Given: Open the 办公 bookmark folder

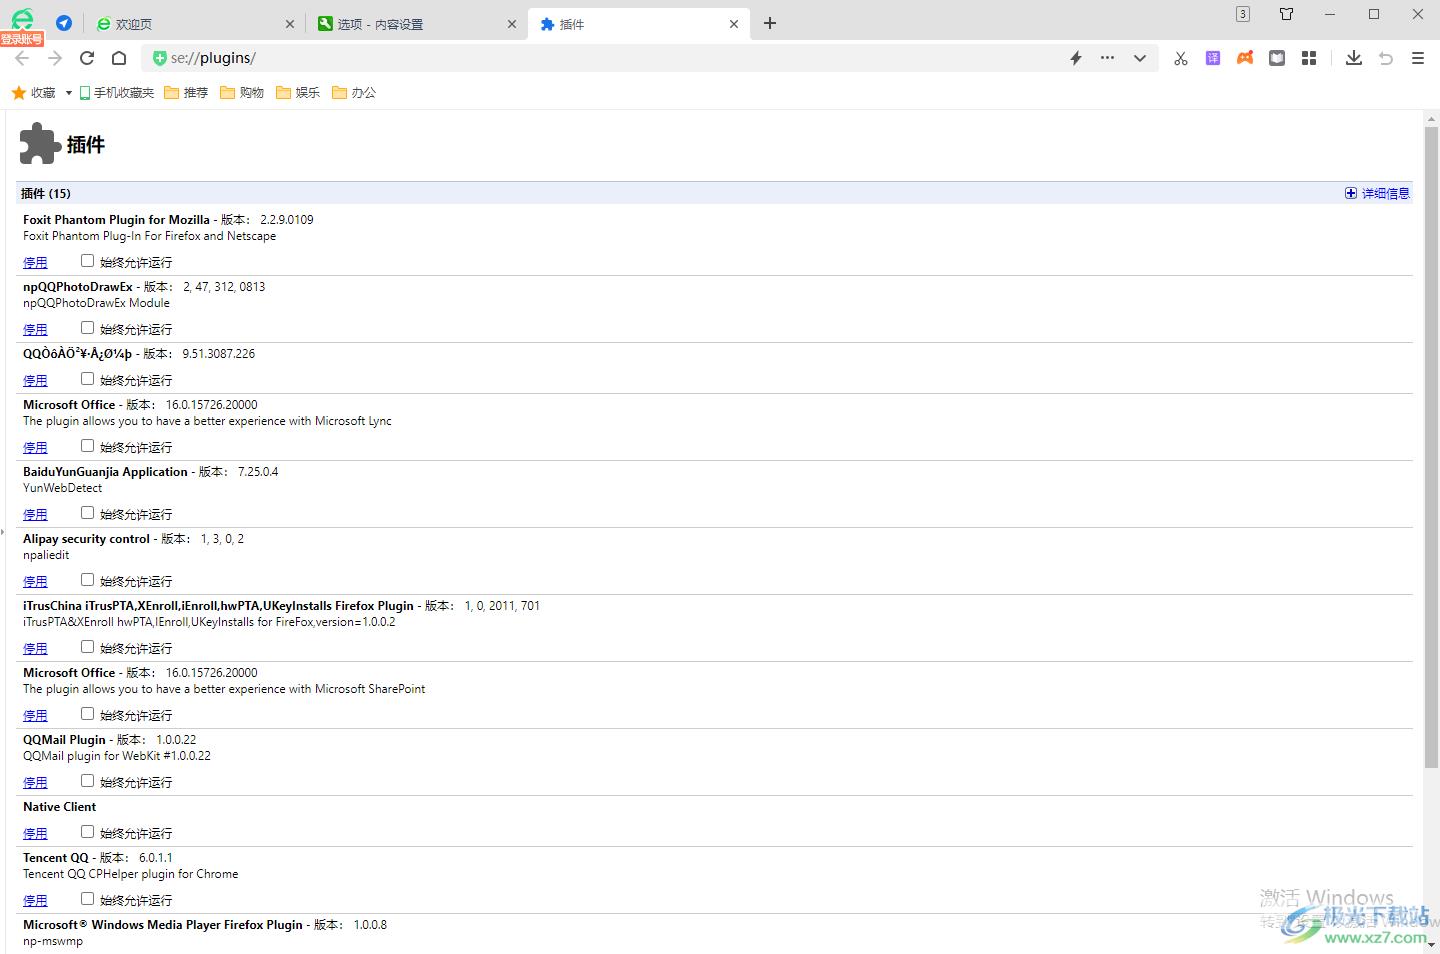Looking at the screenshot, I should pyautogui.click(x=354, y=93).
